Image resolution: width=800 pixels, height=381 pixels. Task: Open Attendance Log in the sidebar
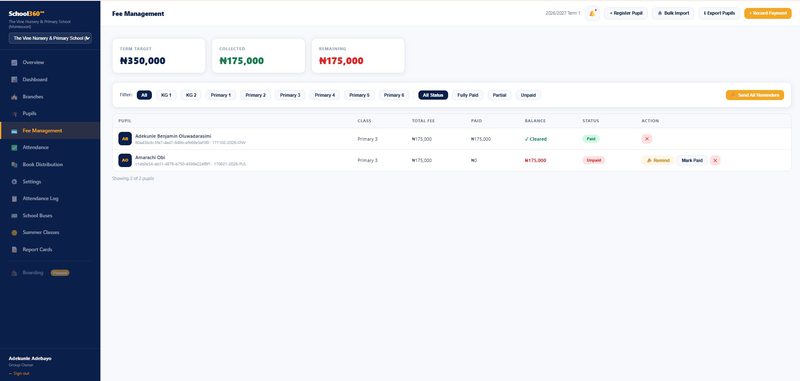[50, 198]
